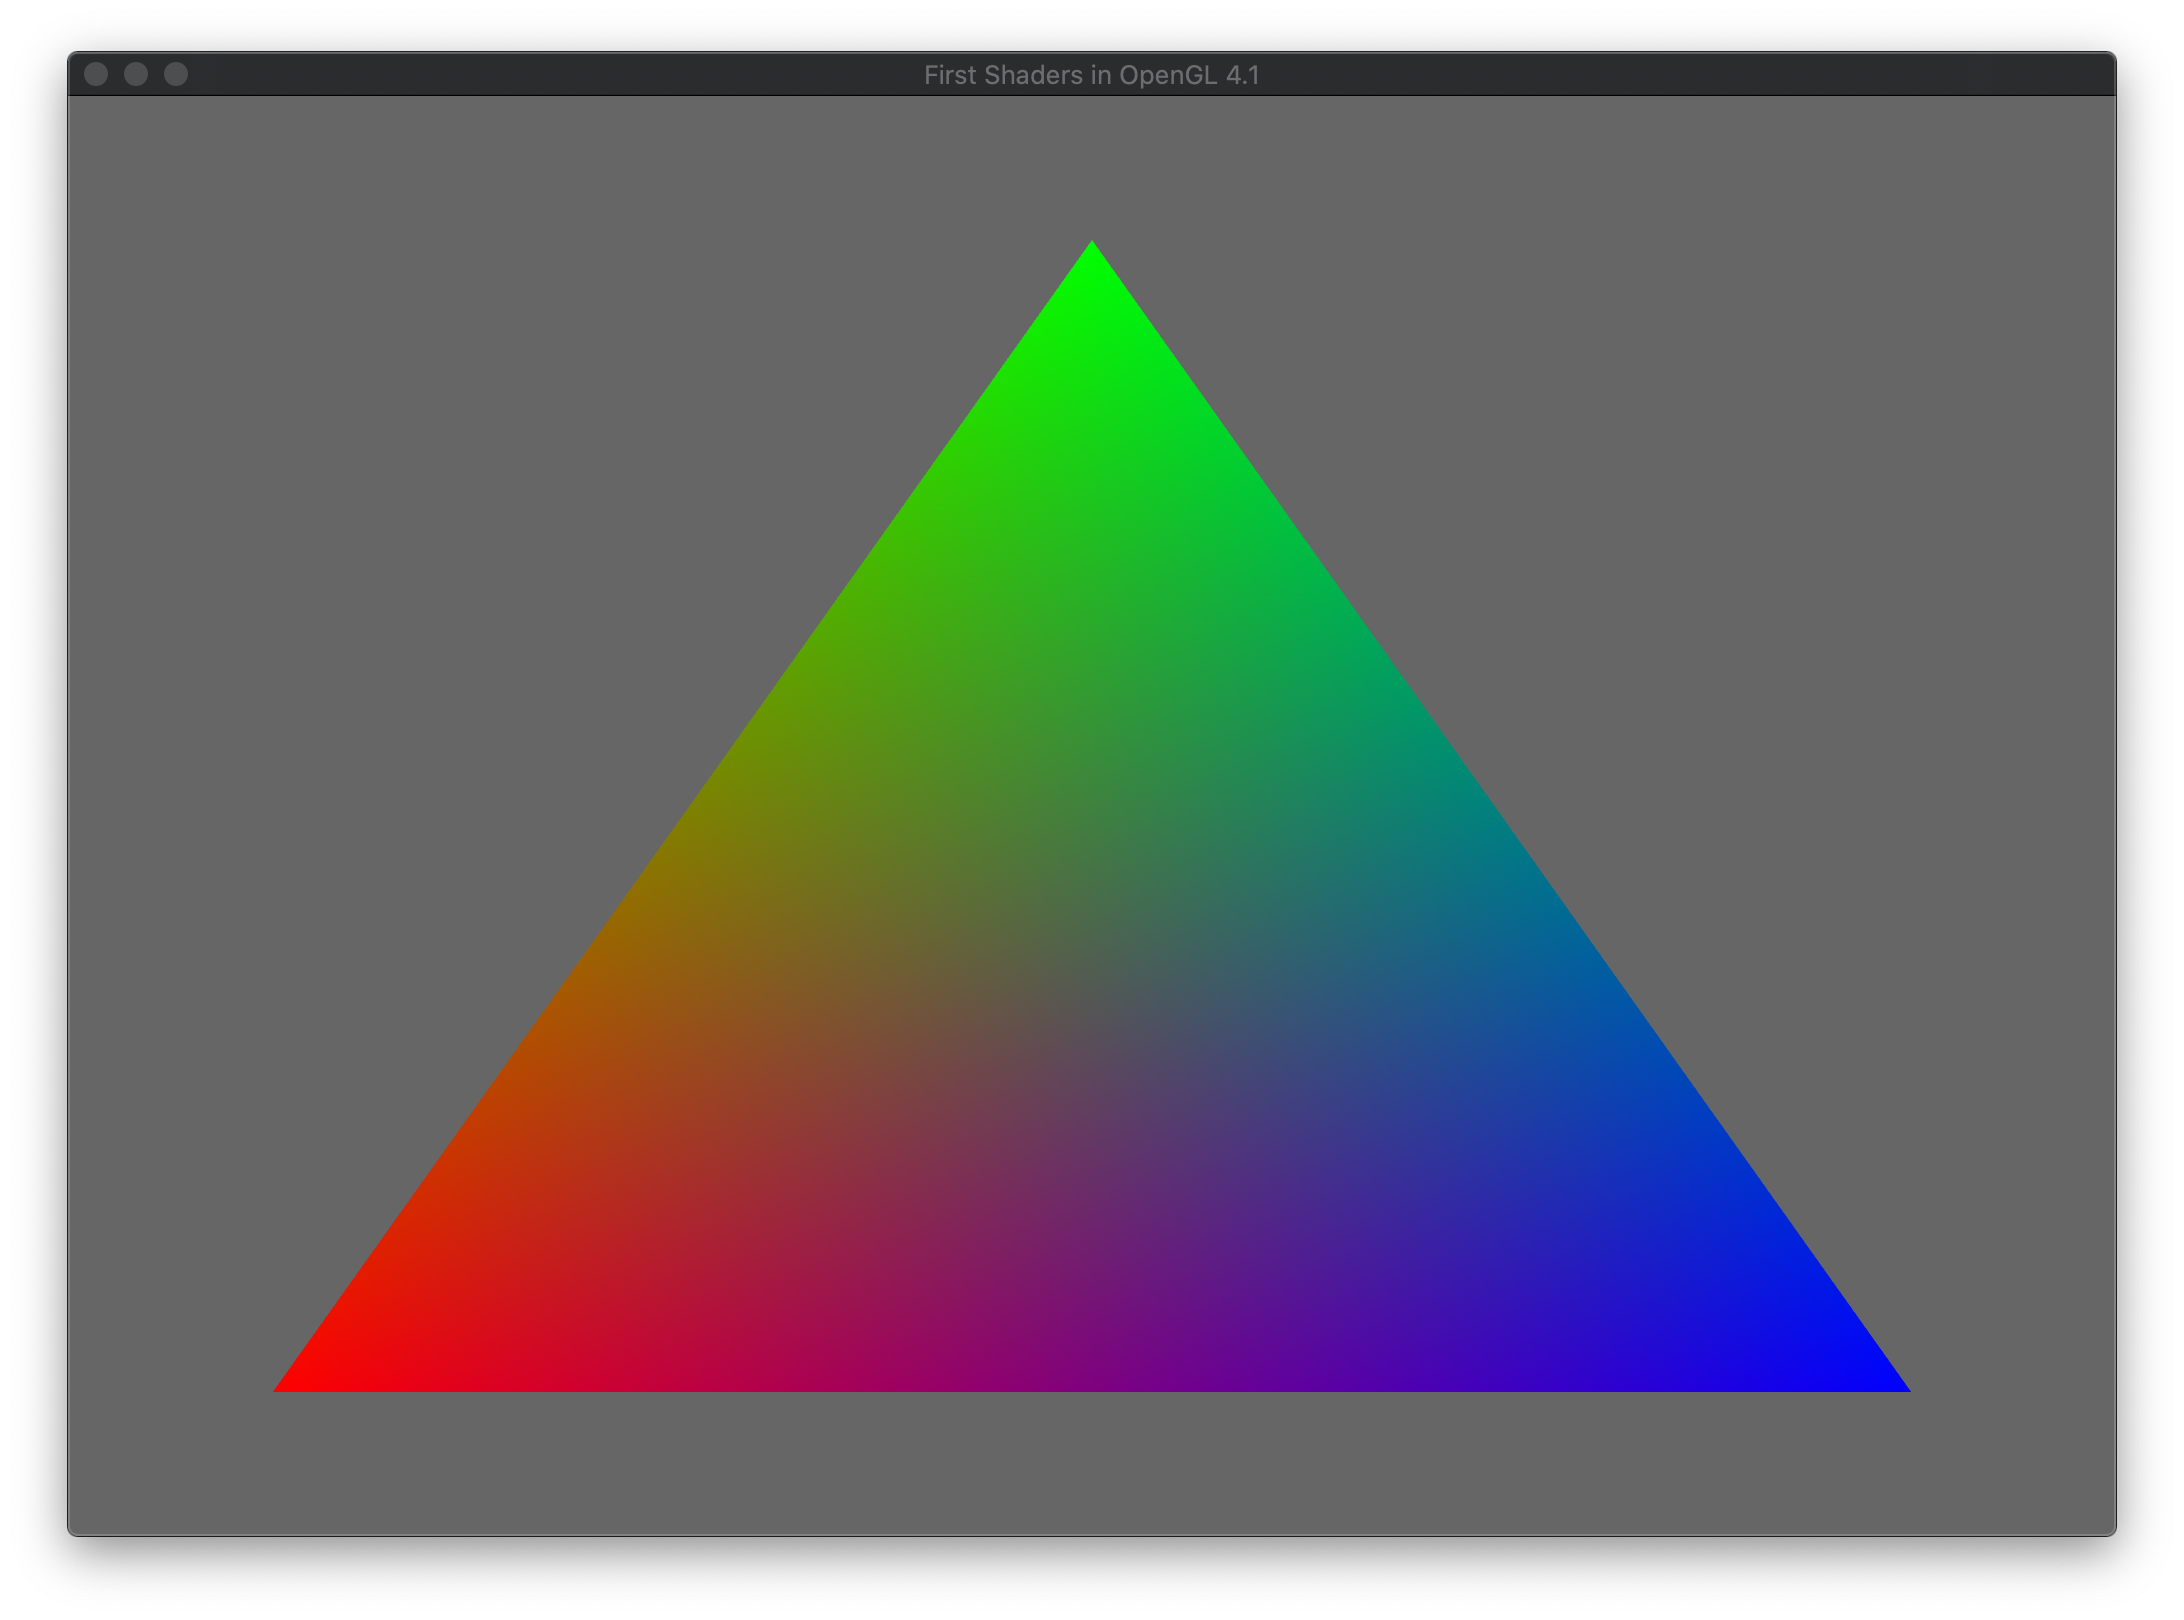Click the grayish center of the triangle
The height and width of the screenshot is (1620, 2184).
point(1092,1008)
